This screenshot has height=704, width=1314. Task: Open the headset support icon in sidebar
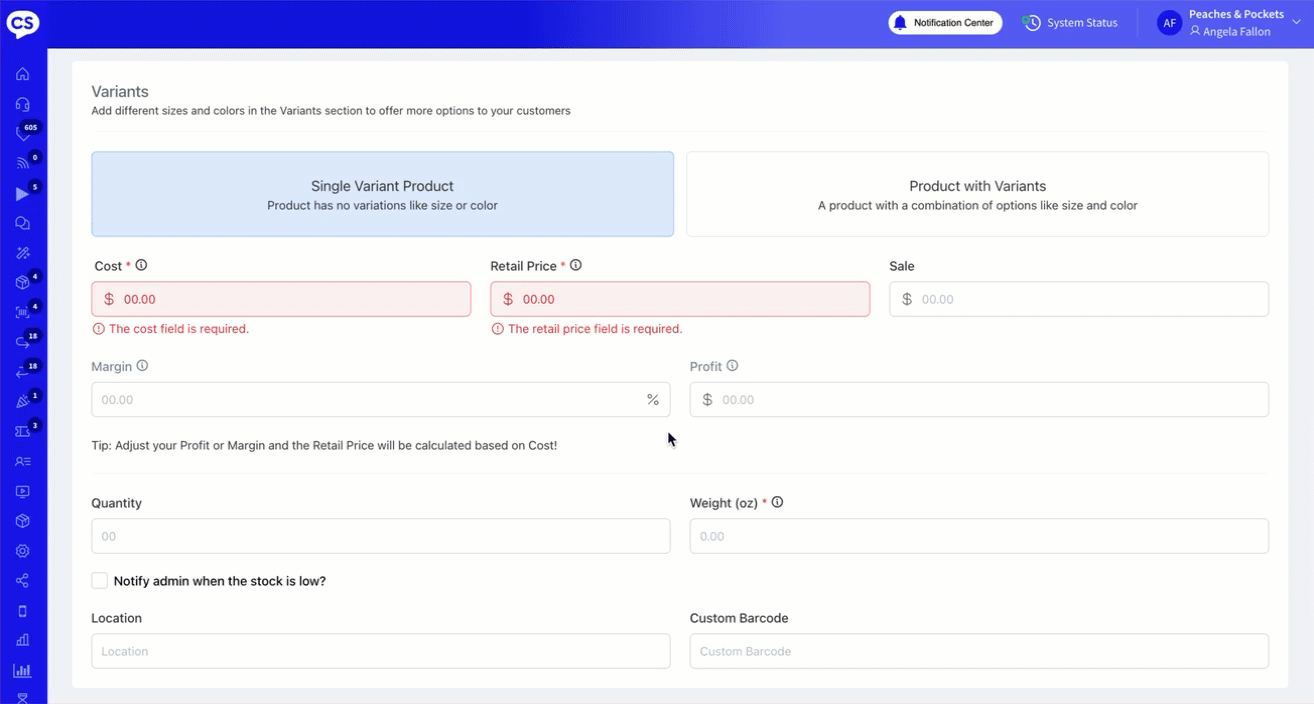(23, 104)
